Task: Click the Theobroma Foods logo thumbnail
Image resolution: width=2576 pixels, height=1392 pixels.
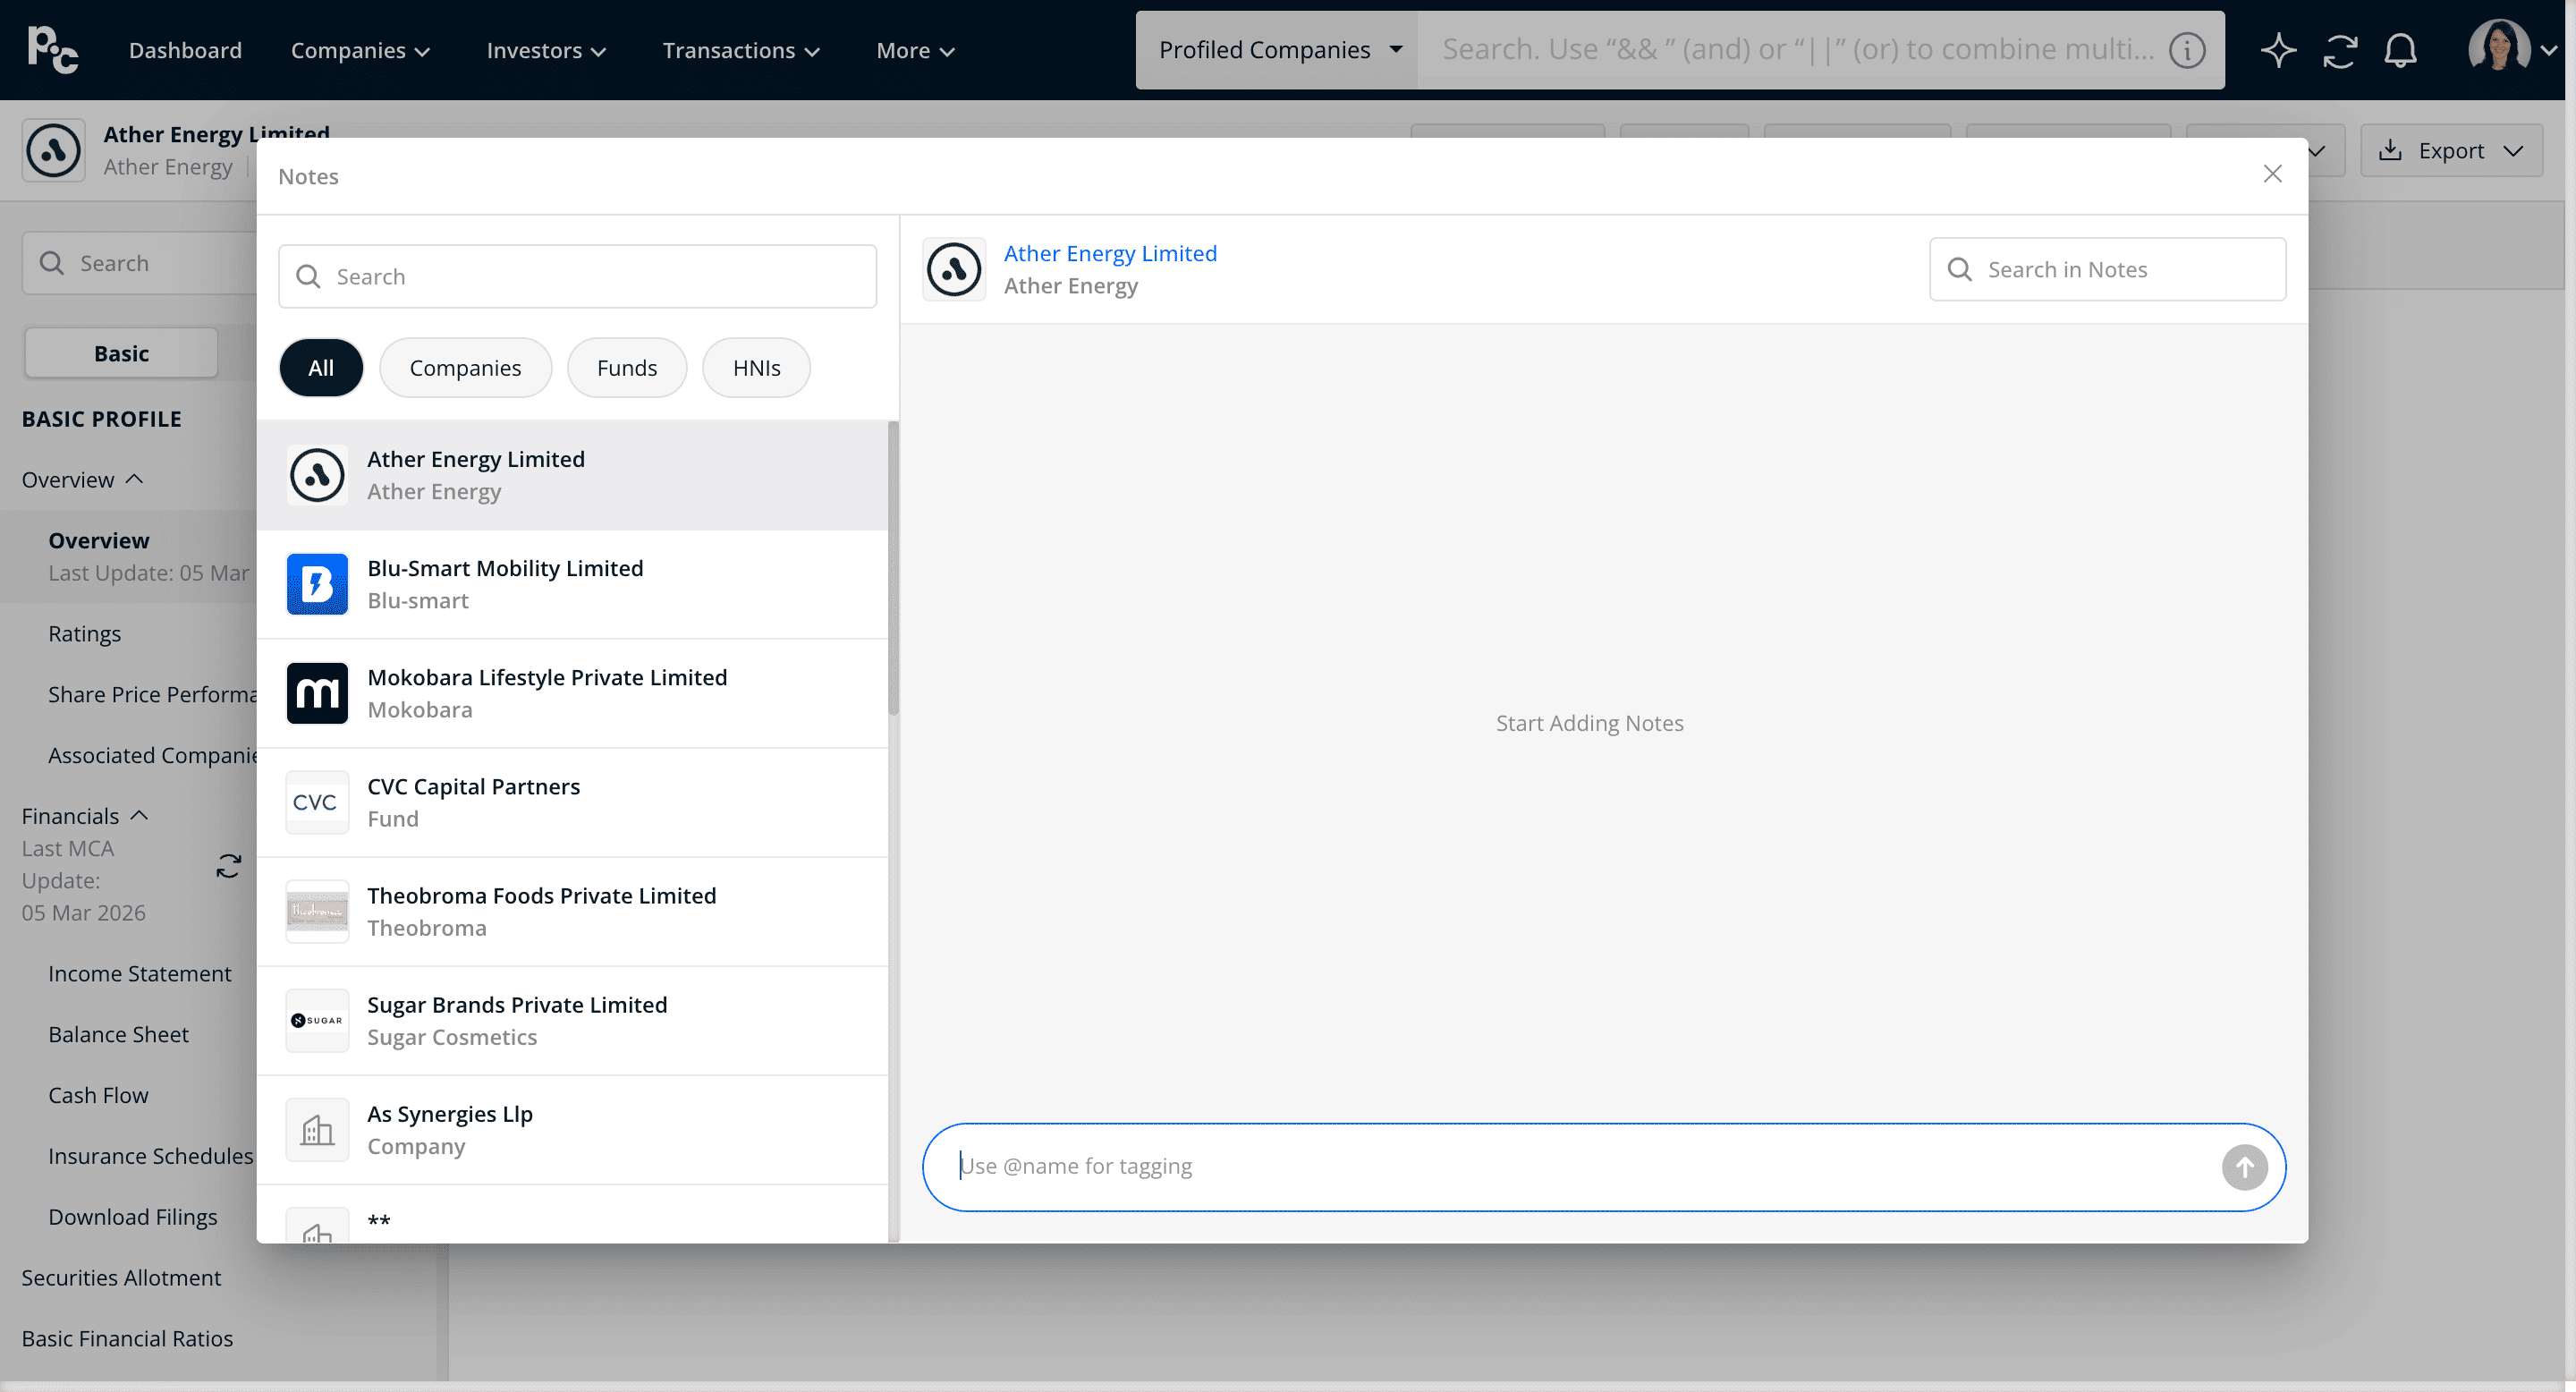Action: [317, 911]
